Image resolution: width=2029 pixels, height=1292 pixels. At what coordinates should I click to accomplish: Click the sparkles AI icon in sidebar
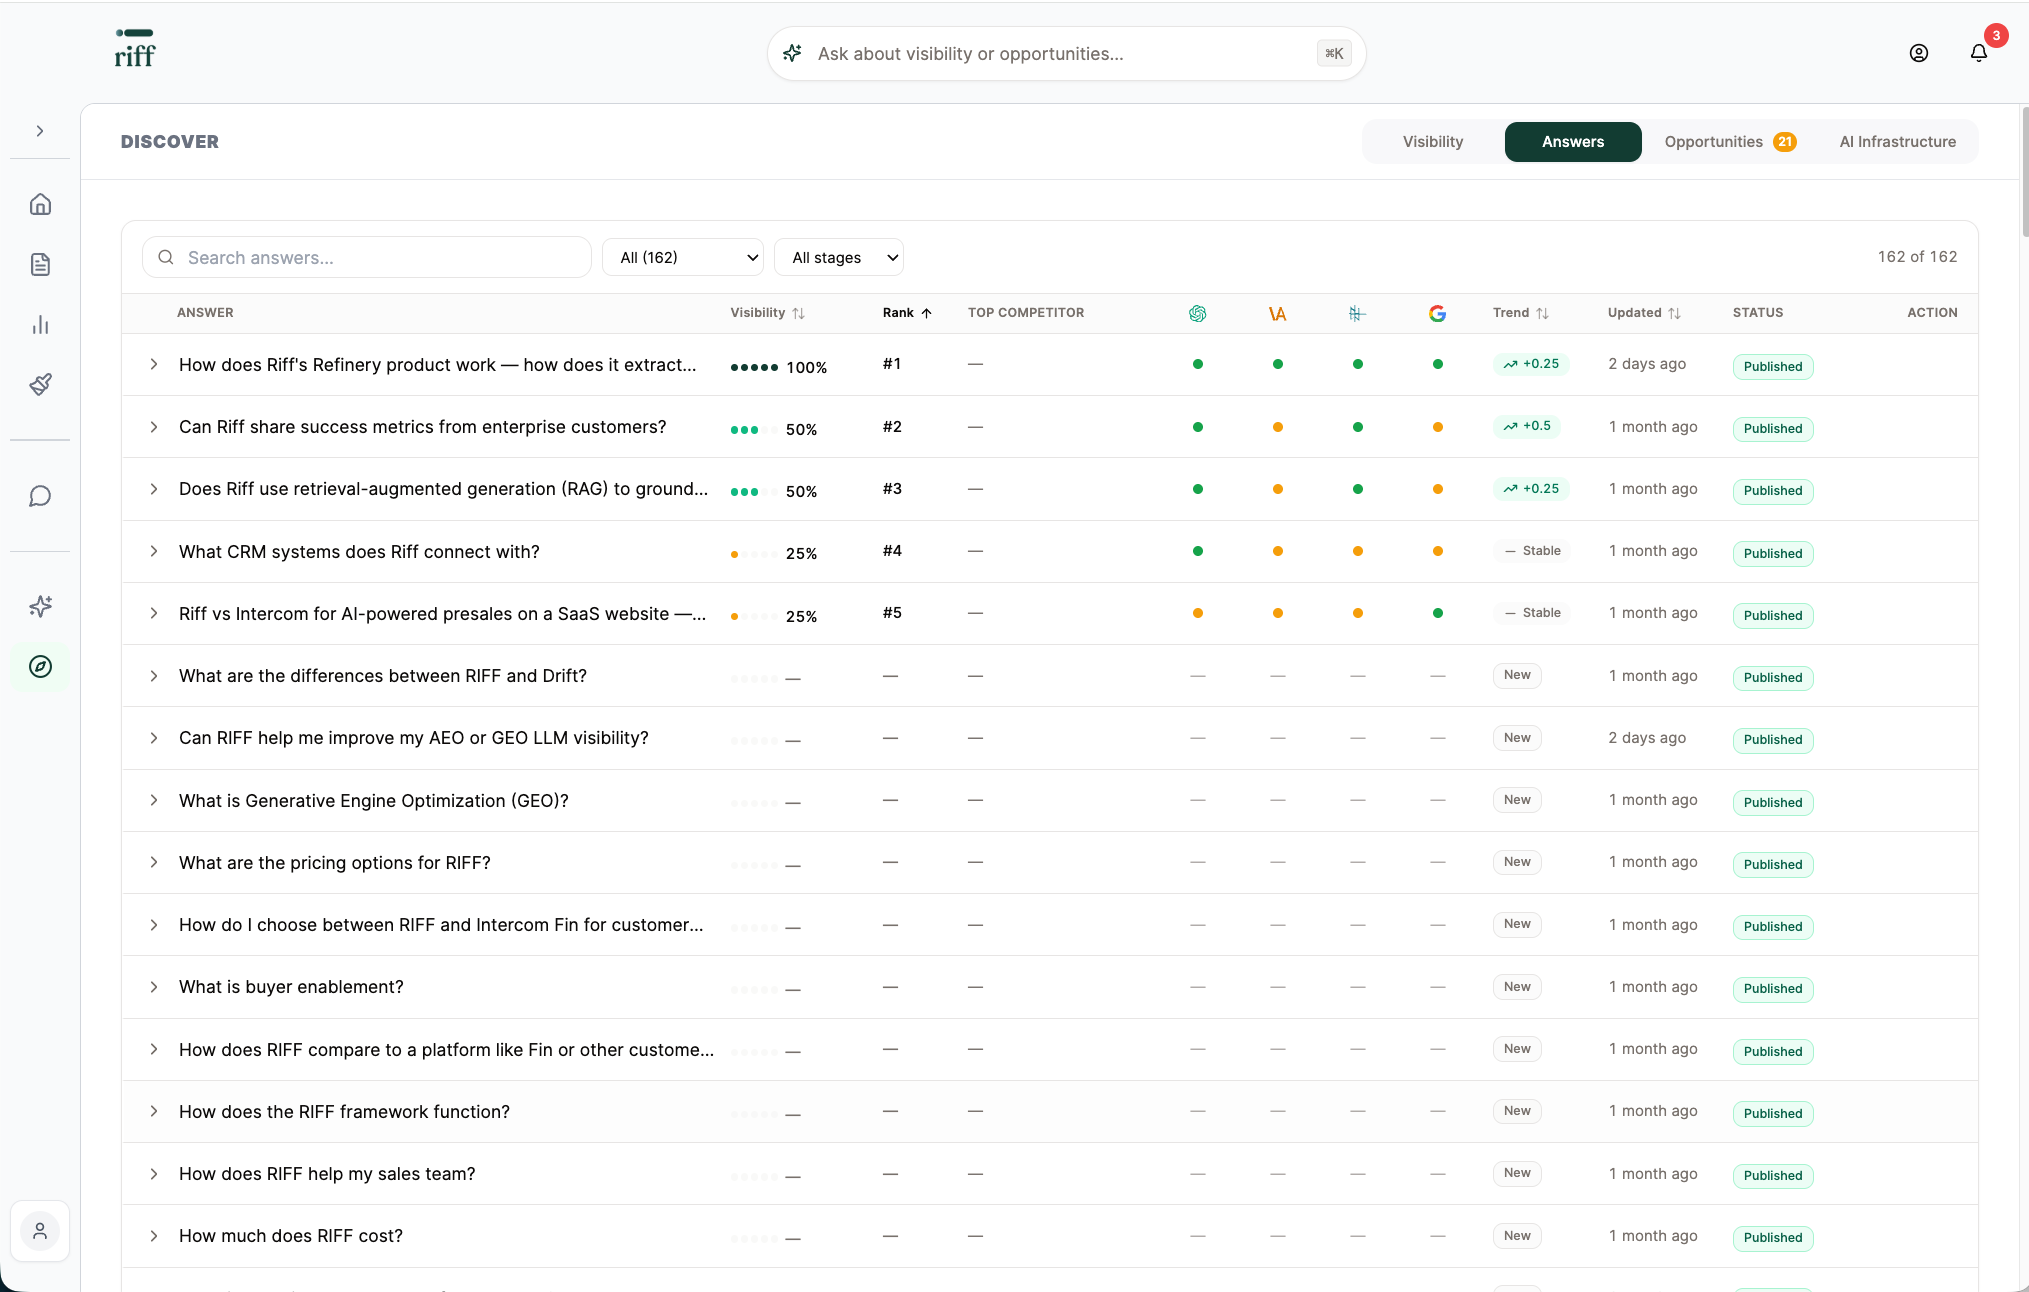click(40, 606)
